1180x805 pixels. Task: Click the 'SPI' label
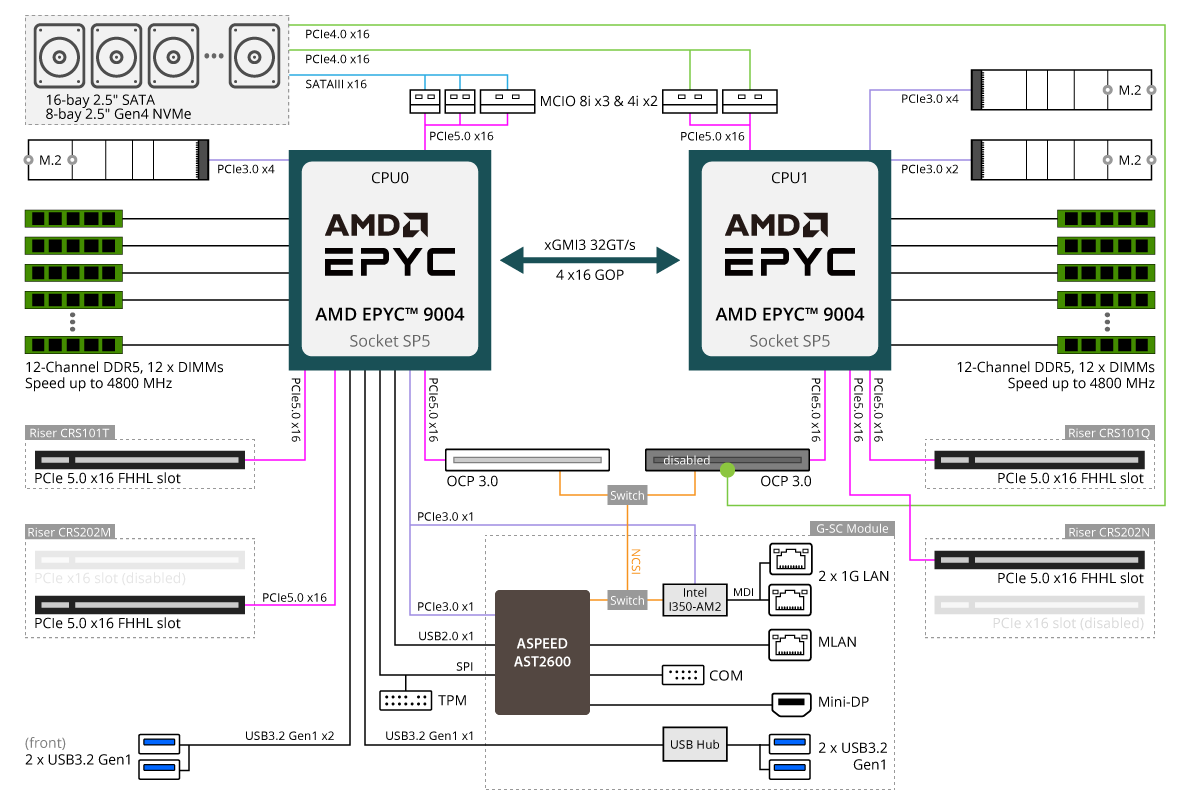pyautogui.click(x=464, y=667)
